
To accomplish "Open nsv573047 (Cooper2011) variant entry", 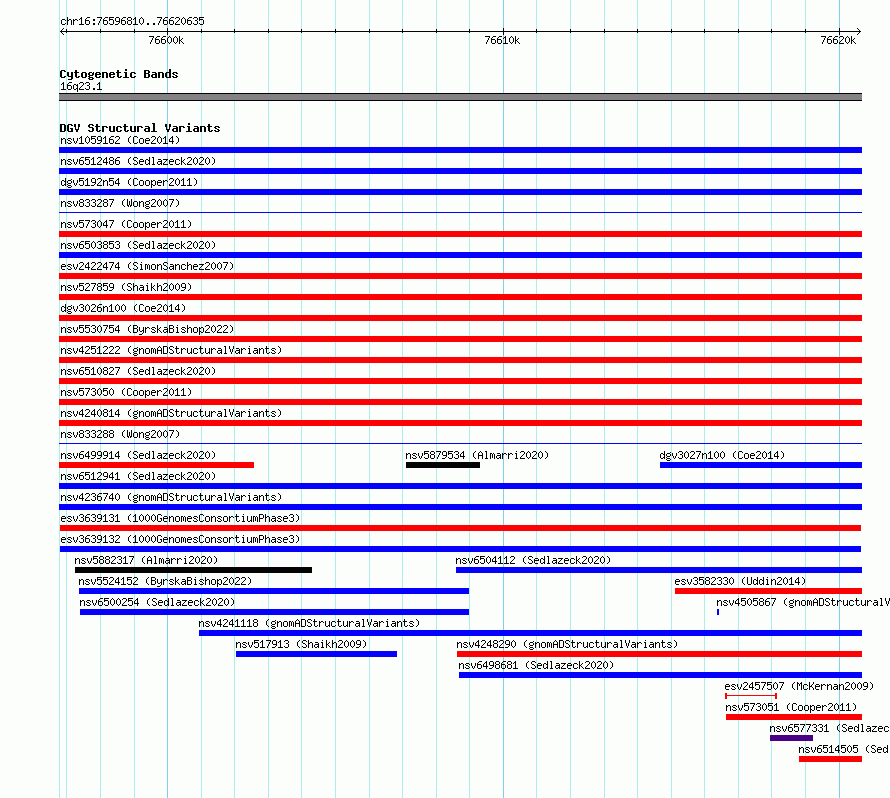I will click(126, 224).
